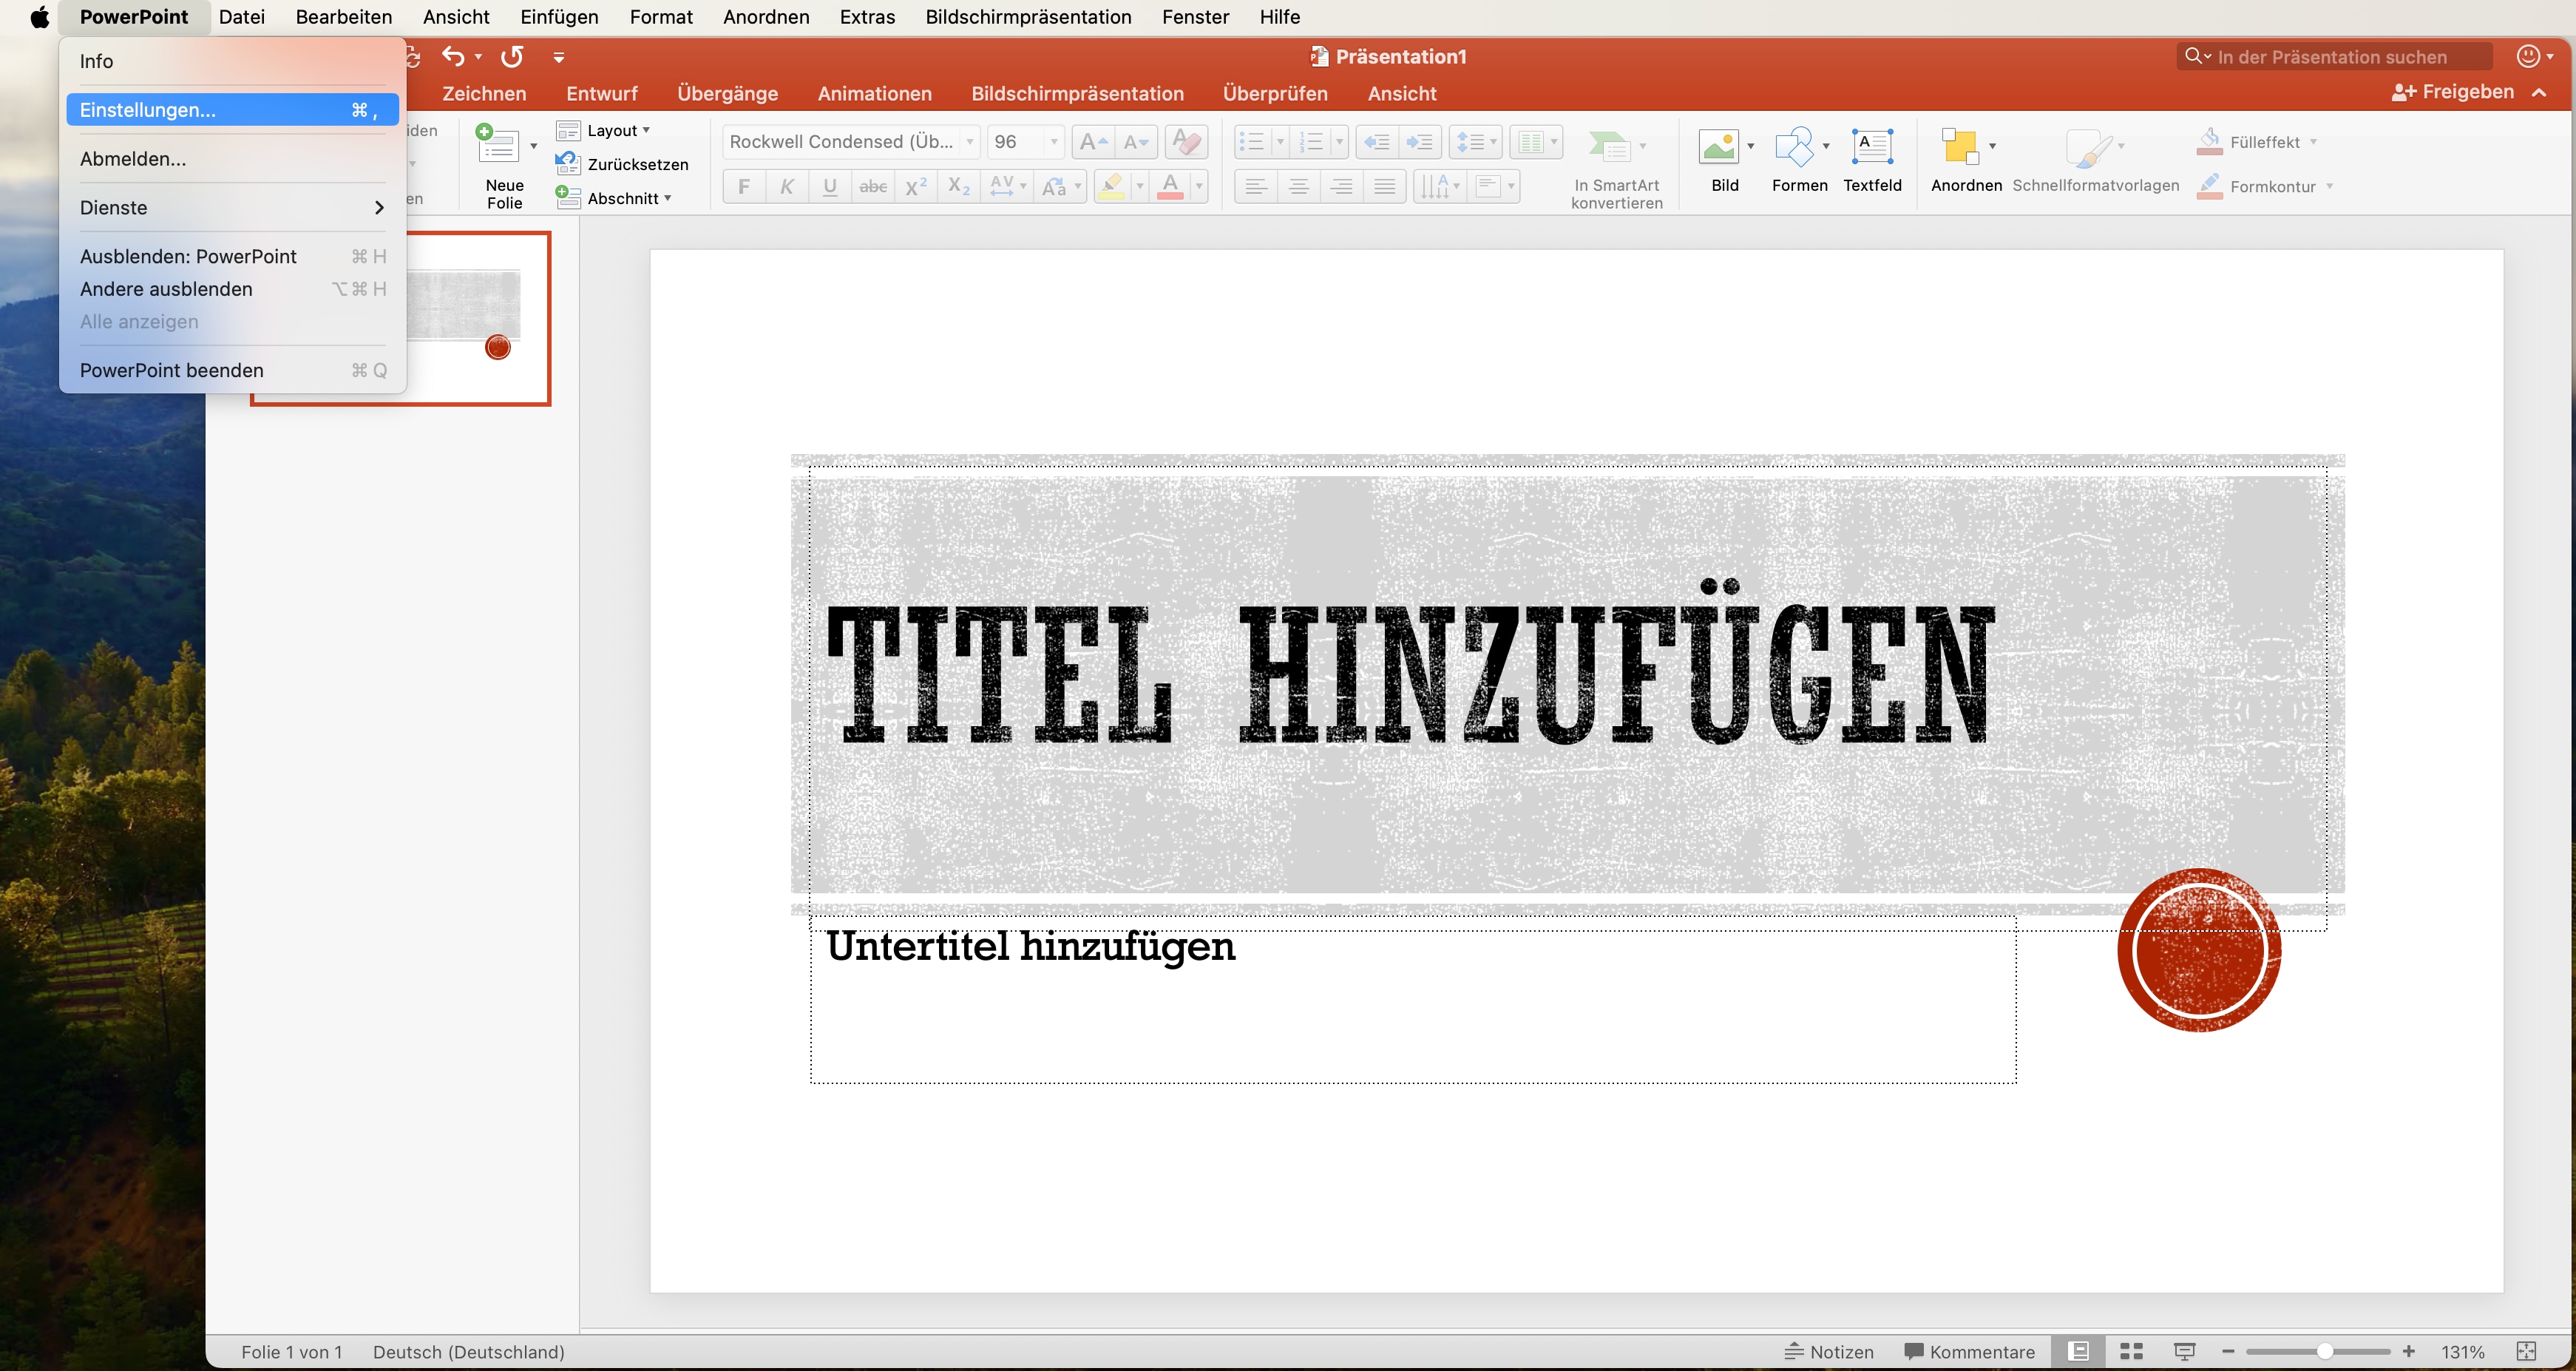Image resolution: width=2576 pixels, height=1371 pixels.
Task: Open the Abschnitt dropdown
Action: [x=614, y=198]
